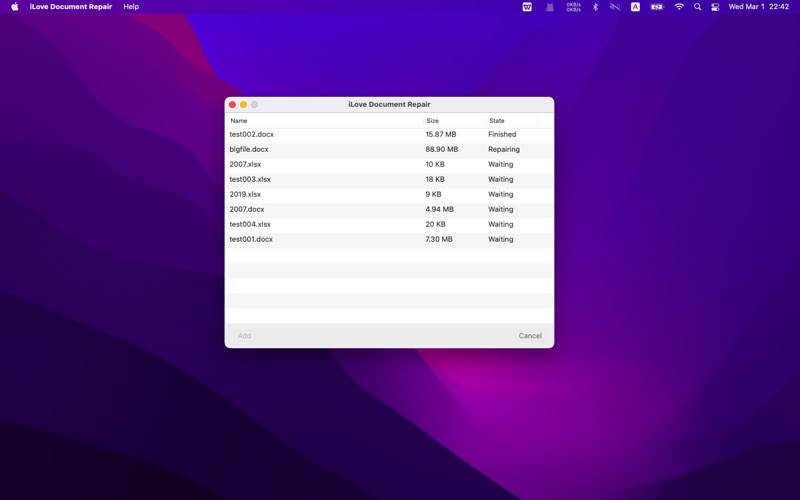Minimize the window with the yellow button
The width and height of the screenshot is (800, 500).
243,105
